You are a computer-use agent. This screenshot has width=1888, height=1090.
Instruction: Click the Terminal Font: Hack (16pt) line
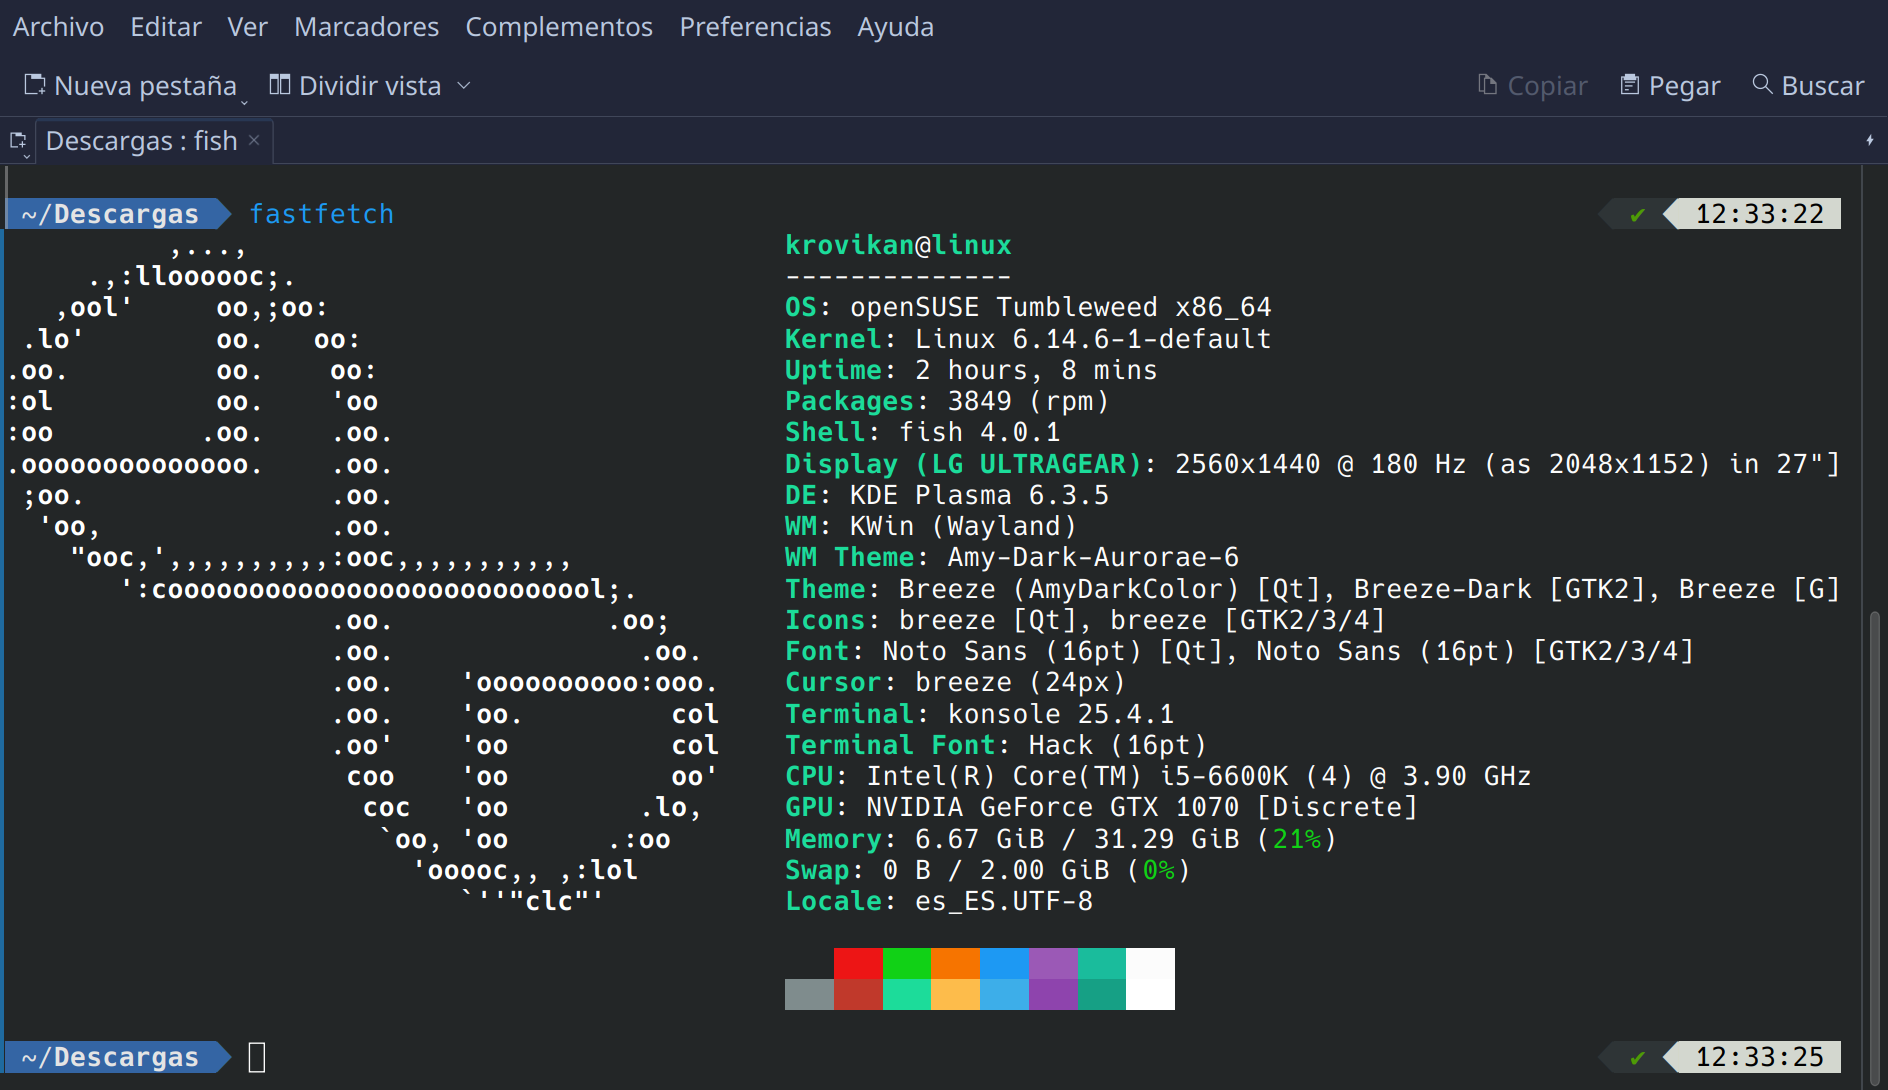point(996,745)
